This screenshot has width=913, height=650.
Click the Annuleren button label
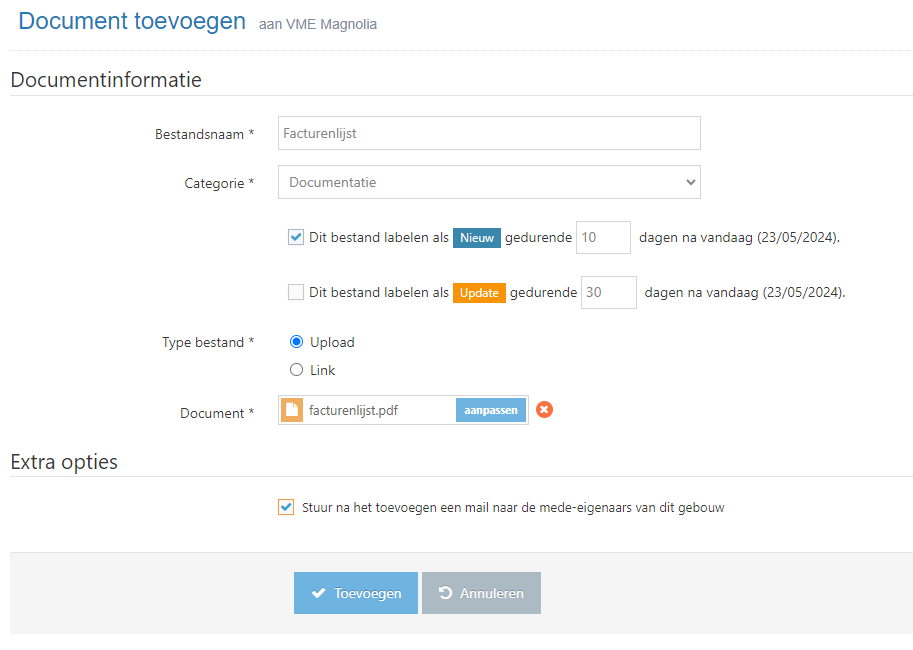pyautogui.click(x=492, y=593)
